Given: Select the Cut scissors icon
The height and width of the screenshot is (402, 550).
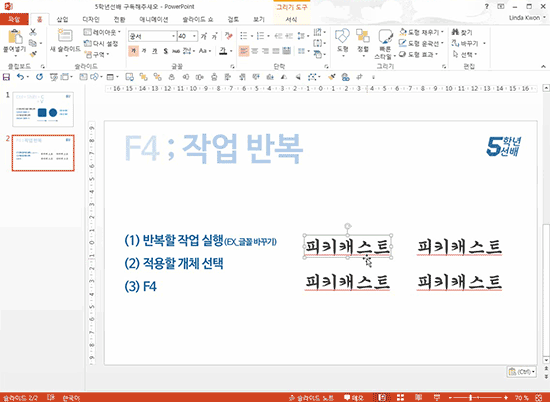Looking at the screenshot, I should pos(33,32).
